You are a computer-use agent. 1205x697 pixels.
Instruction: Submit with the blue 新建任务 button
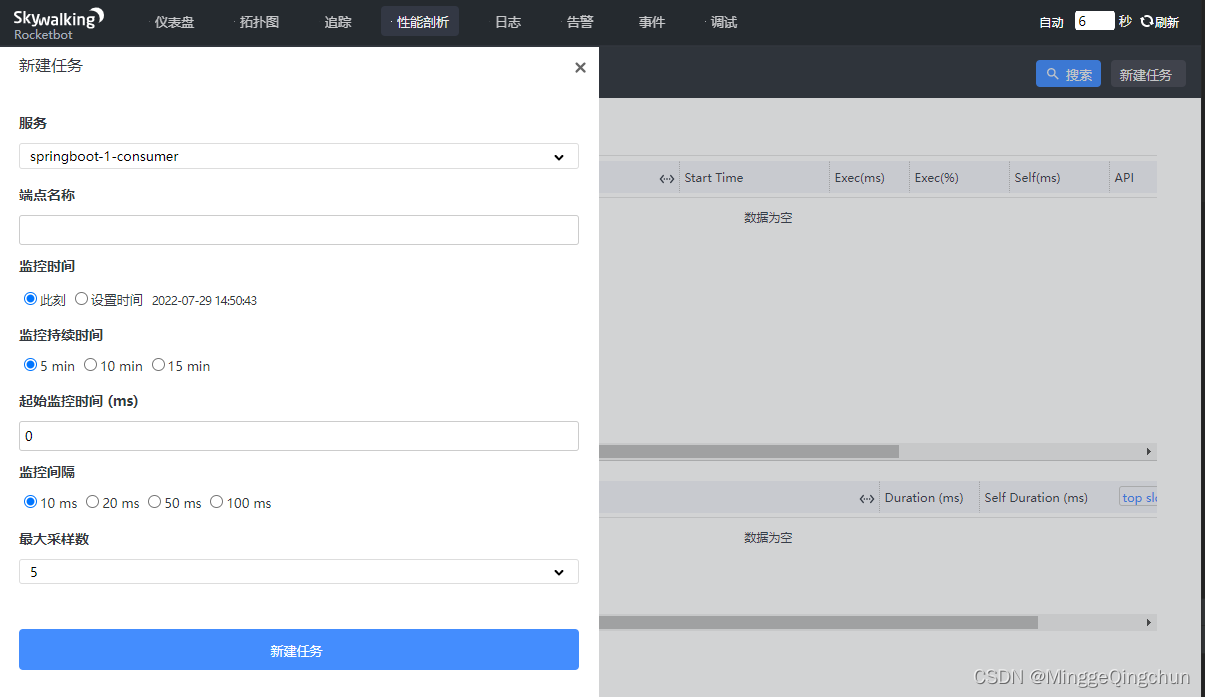[x=298, y=650]
